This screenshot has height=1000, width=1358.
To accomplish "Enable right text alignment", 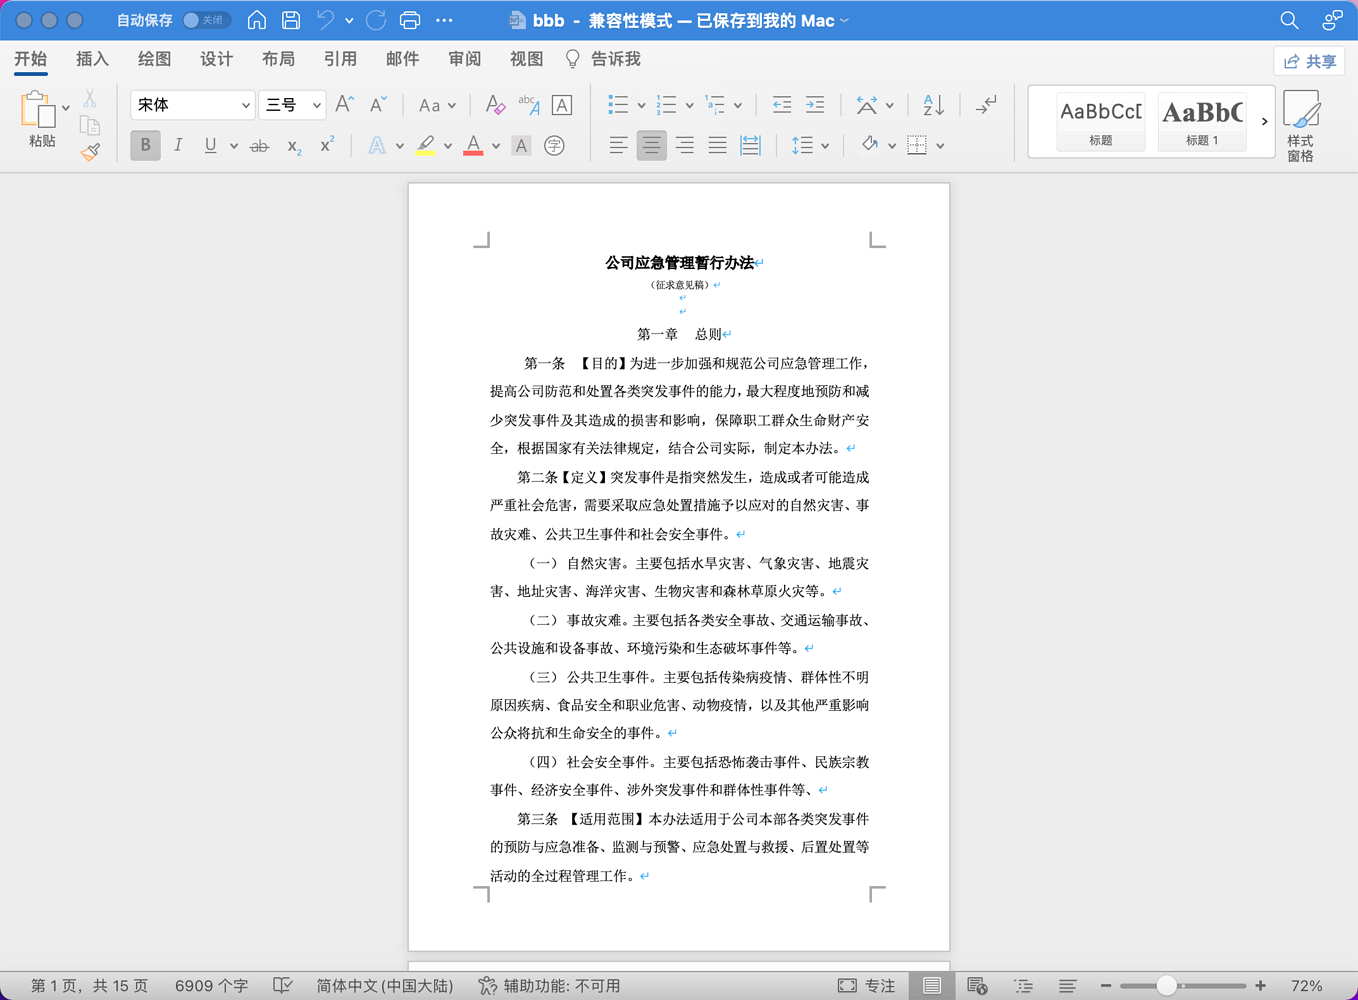I will (684, 145).
